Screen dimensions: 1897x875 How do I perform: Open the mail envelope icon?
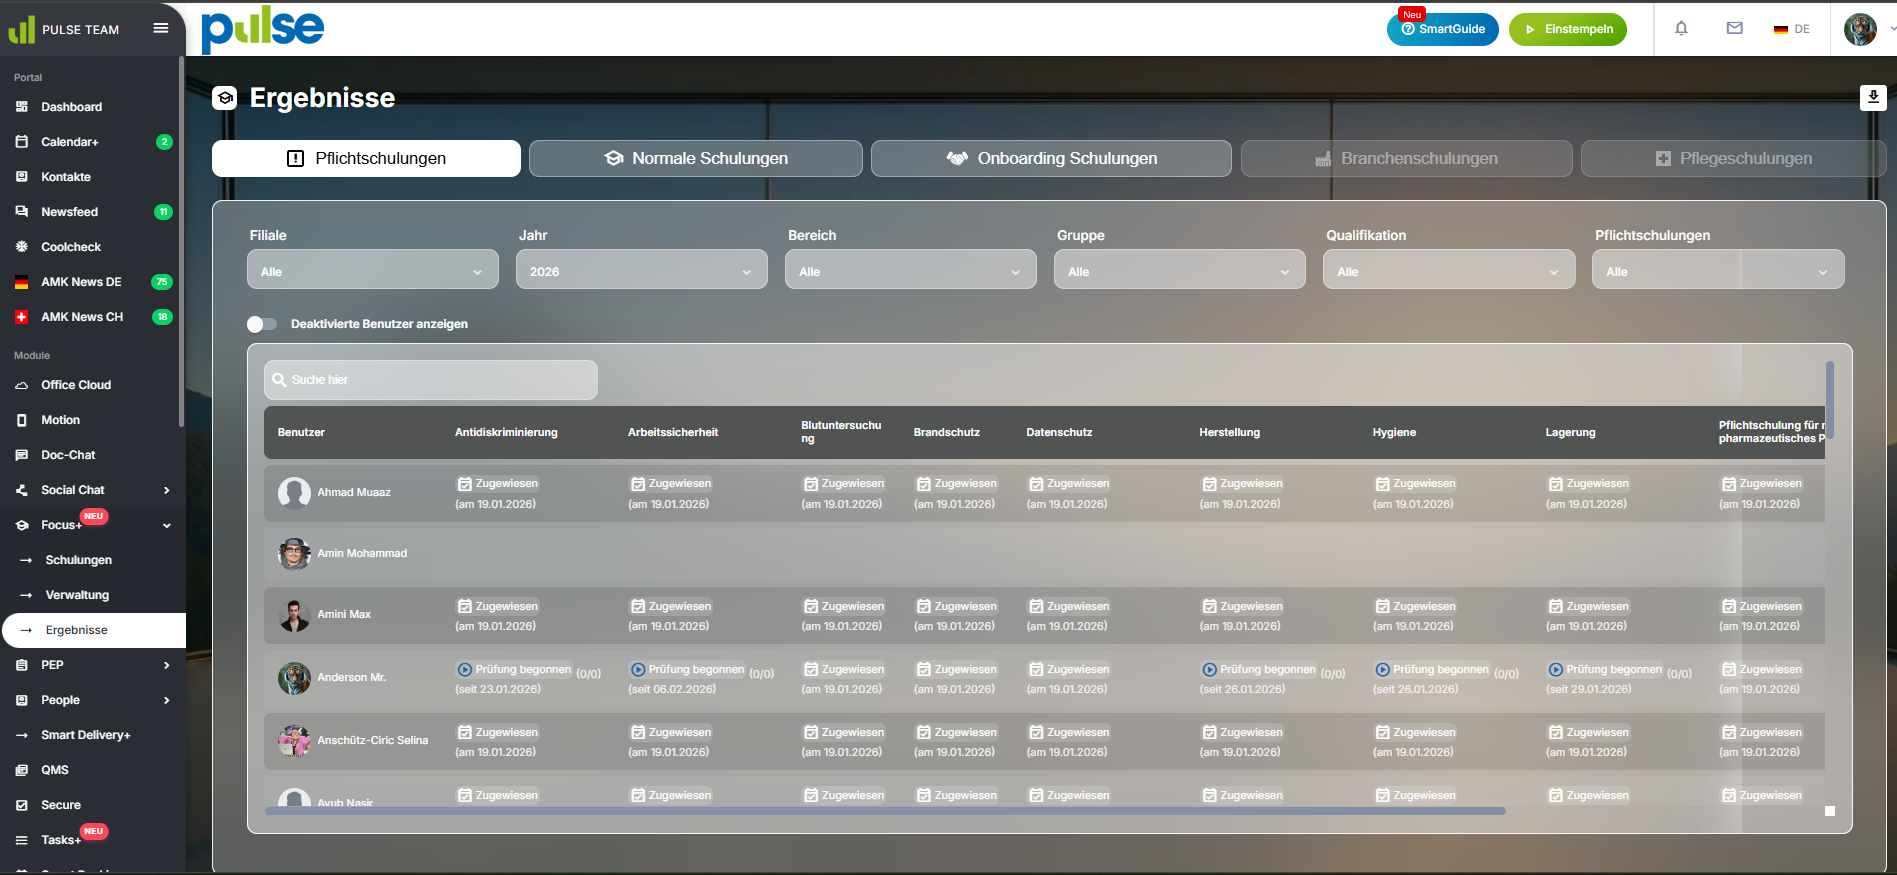1735,28
